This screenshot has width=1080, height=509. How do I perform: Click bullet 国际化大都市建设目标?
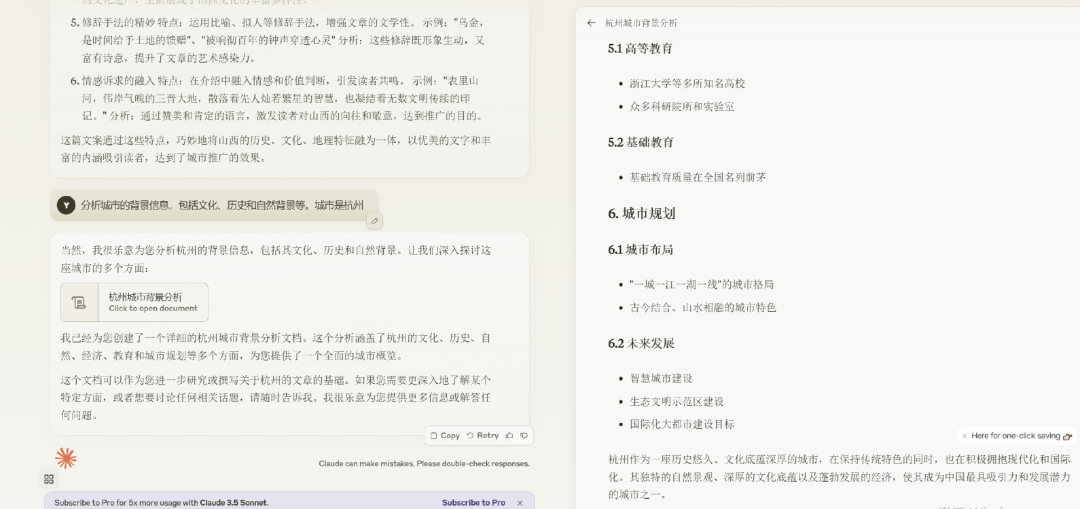681,424
